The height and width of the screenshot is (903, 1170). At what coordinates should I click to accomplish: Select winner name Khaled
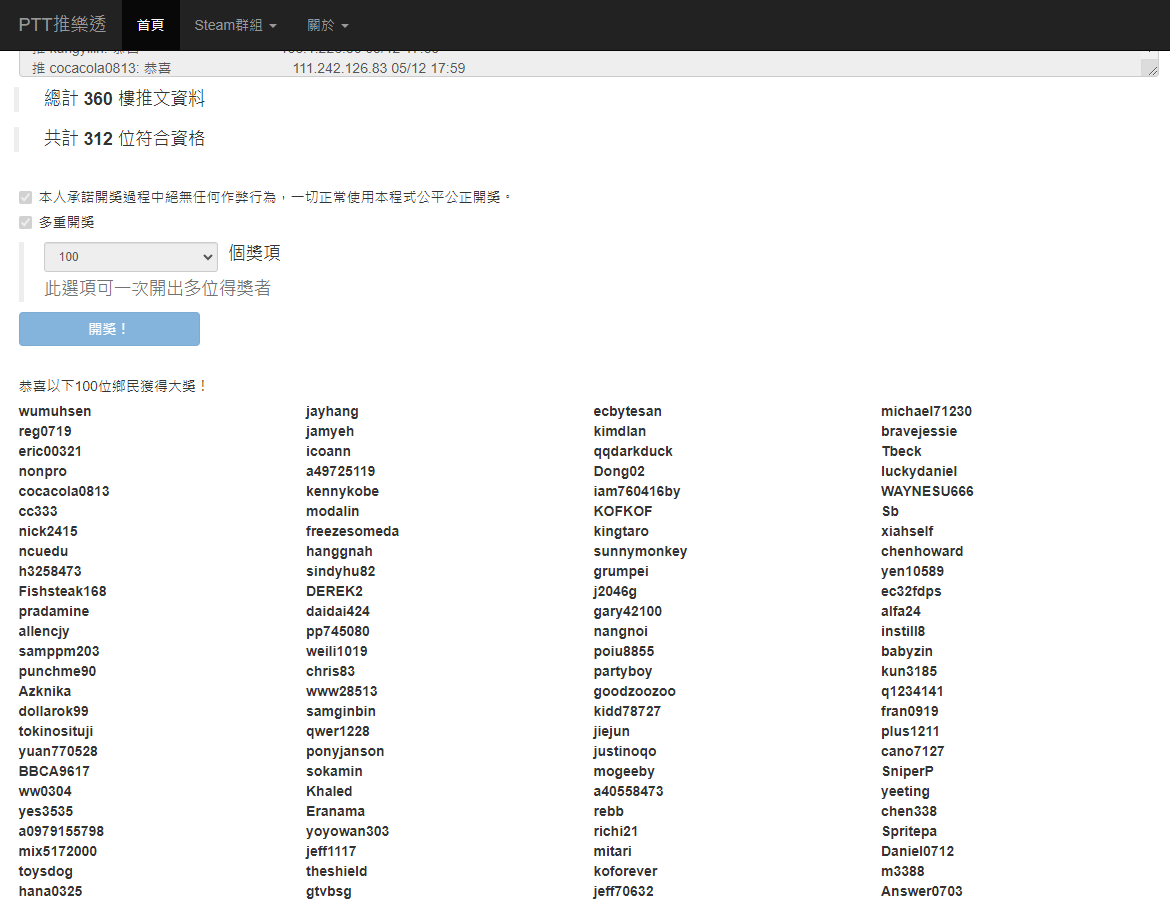pos(329,791)
